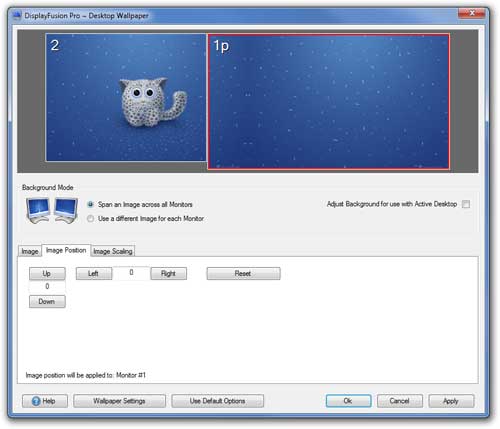This screenshot has height=429, width=500.
Task: Open the Image Position tab
Action: click(x=66, y=250)
